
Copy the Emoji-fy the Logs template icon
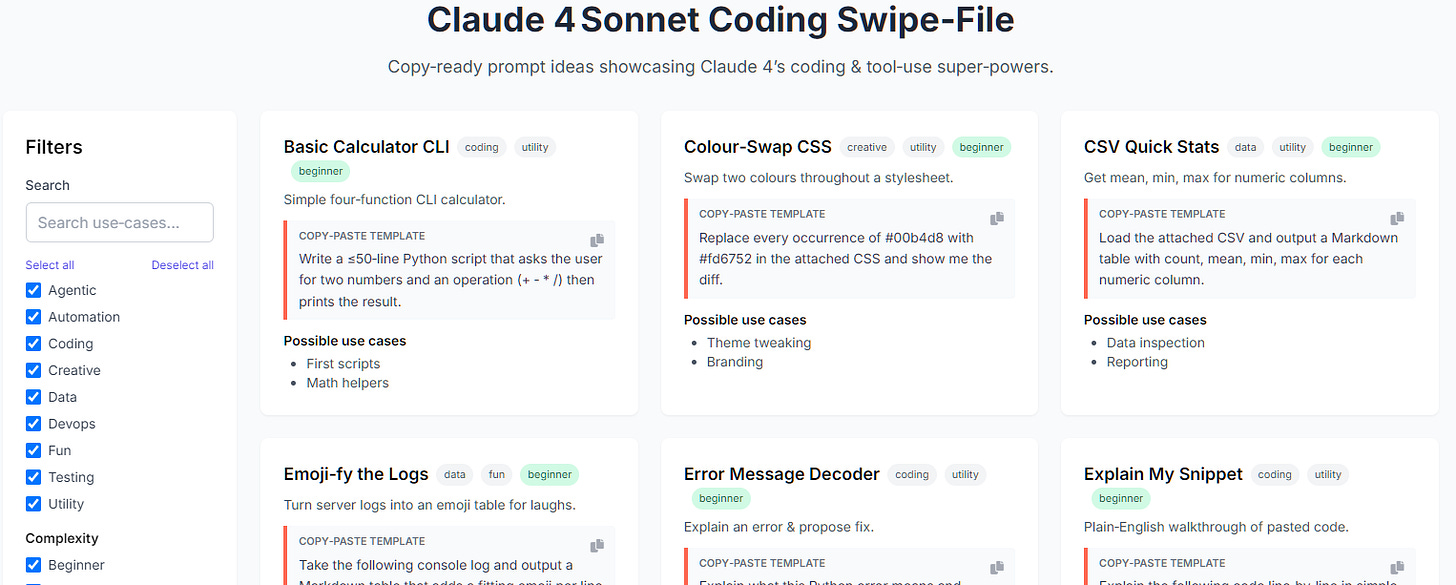pyautogui.click(x=597, y=545)
